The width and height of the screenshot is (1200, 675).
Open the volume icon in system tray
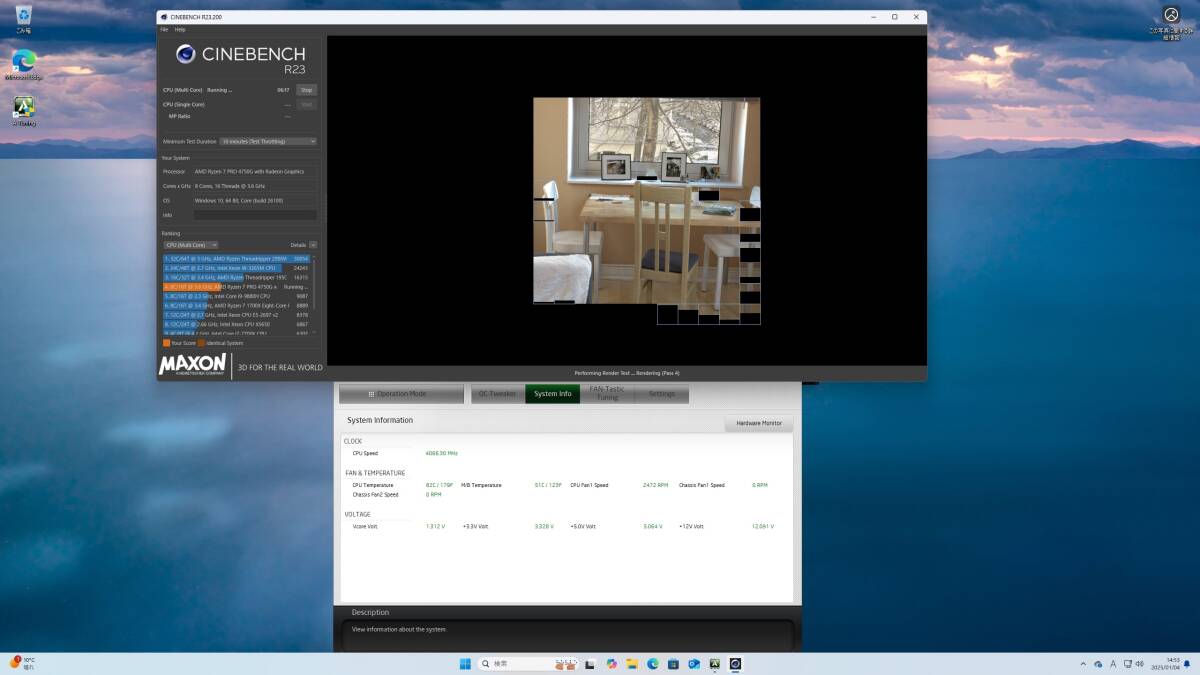(1140, 664)
